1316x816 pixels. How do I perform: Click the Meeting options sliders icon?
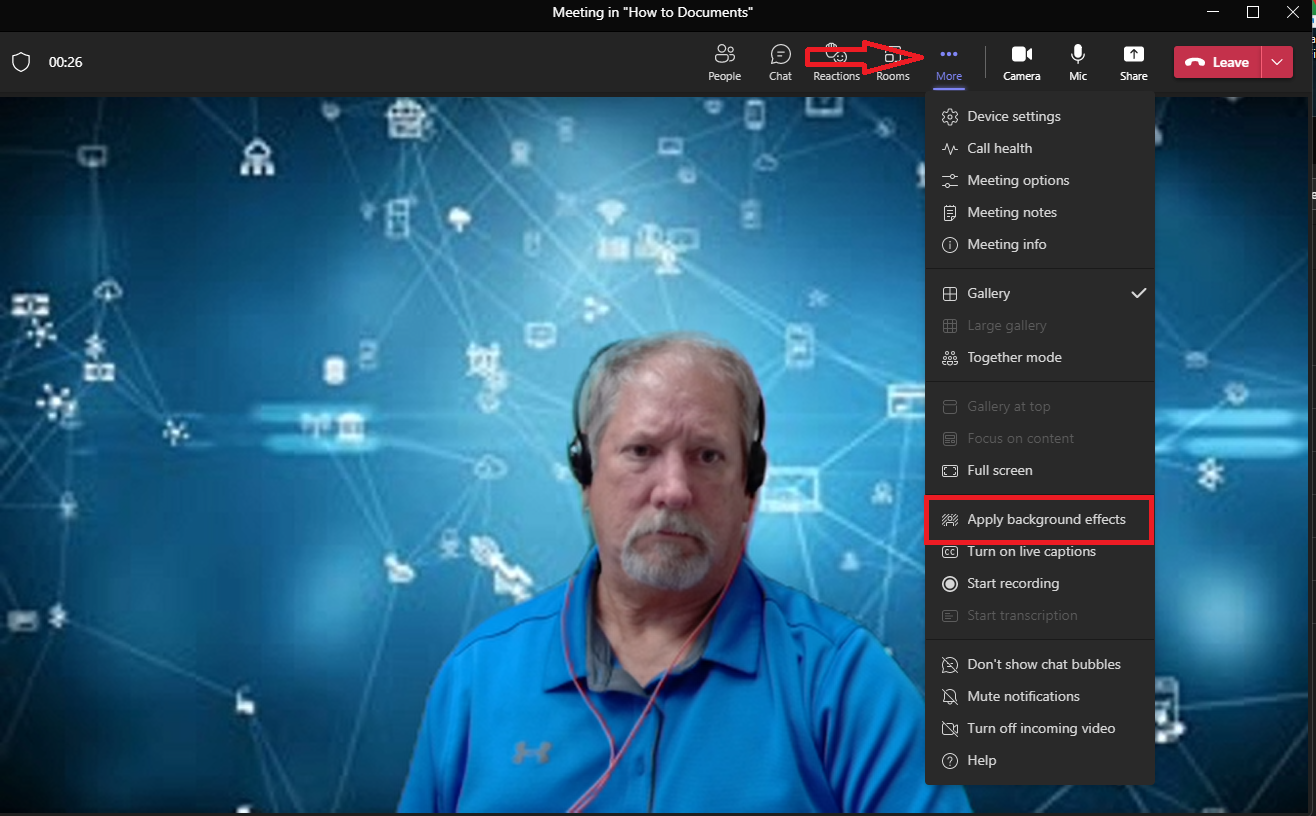pos(950,180)
